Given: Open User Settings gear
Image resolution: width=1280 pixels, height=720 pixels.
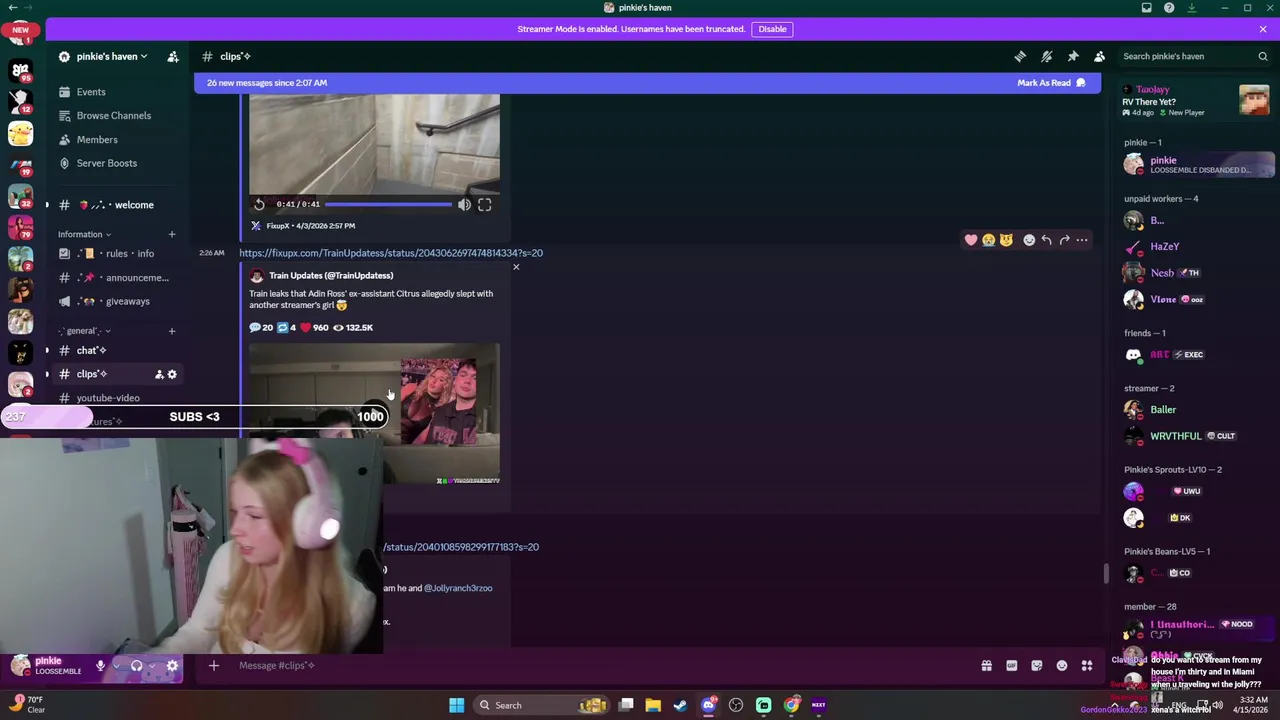Looking at the screenshot, I should [172, 666].
